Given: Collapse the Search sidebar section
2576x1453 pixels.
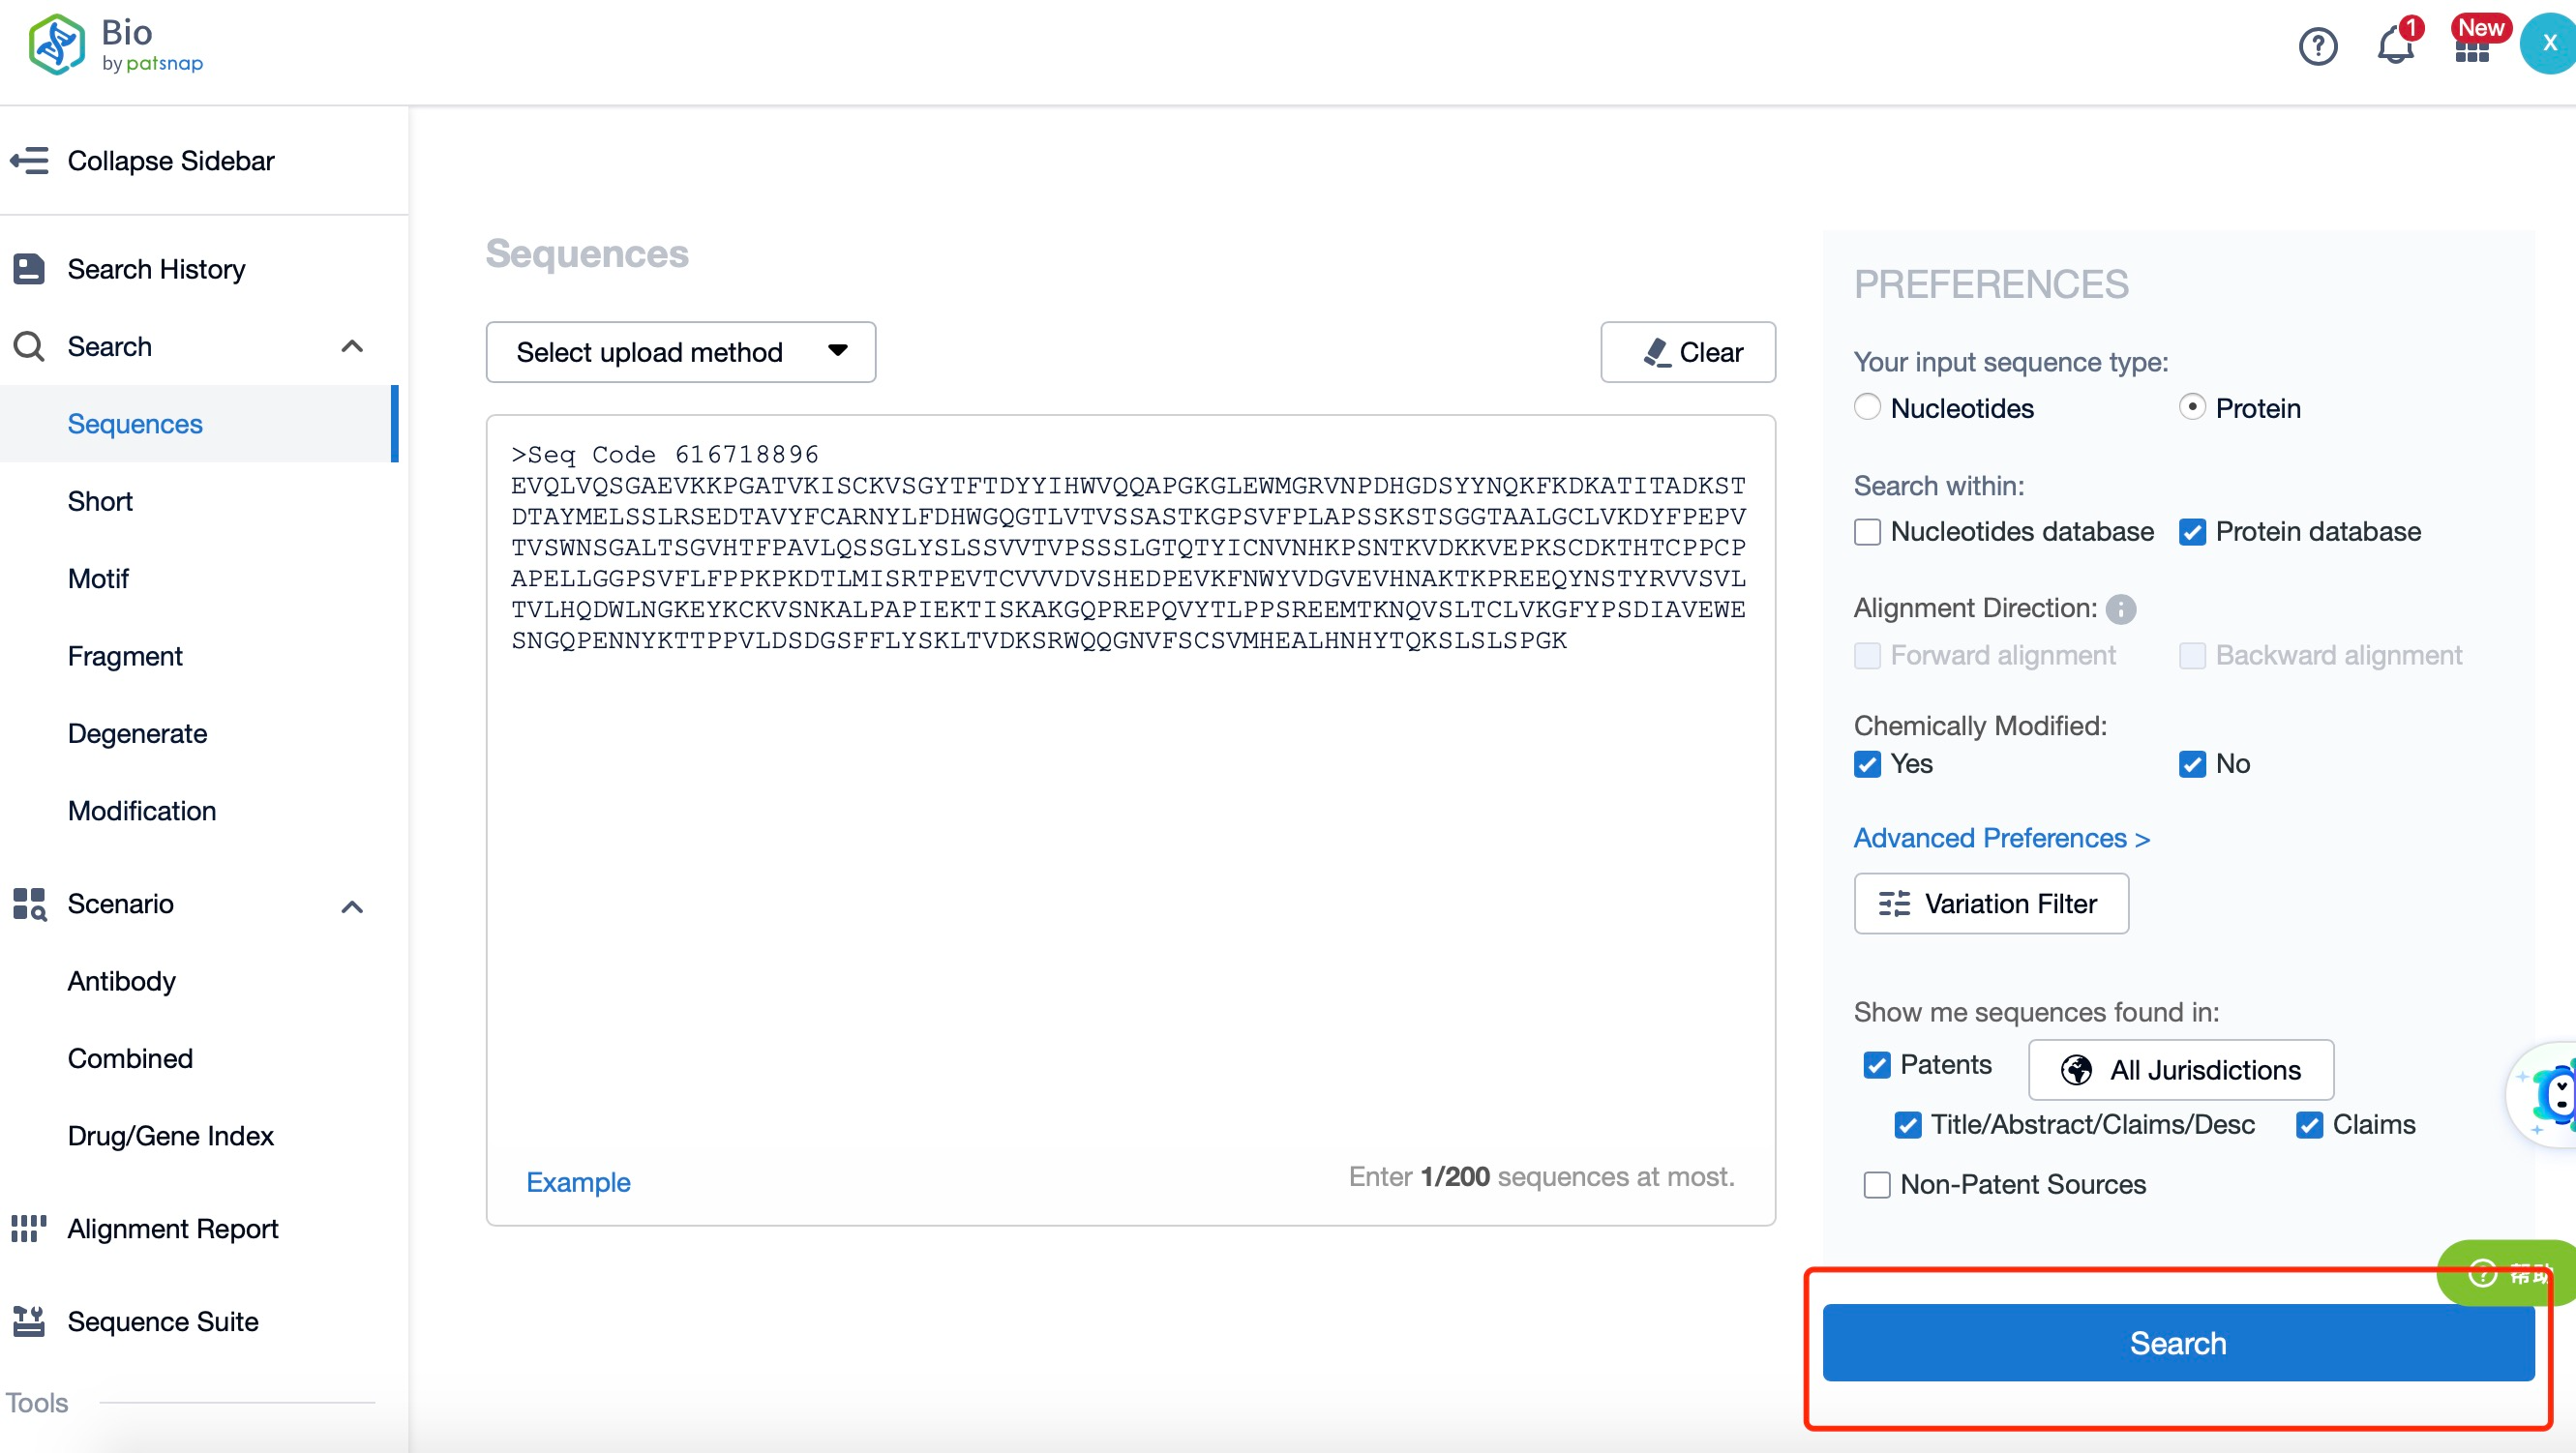Looking at the screenshot, I should pos(354,344).
